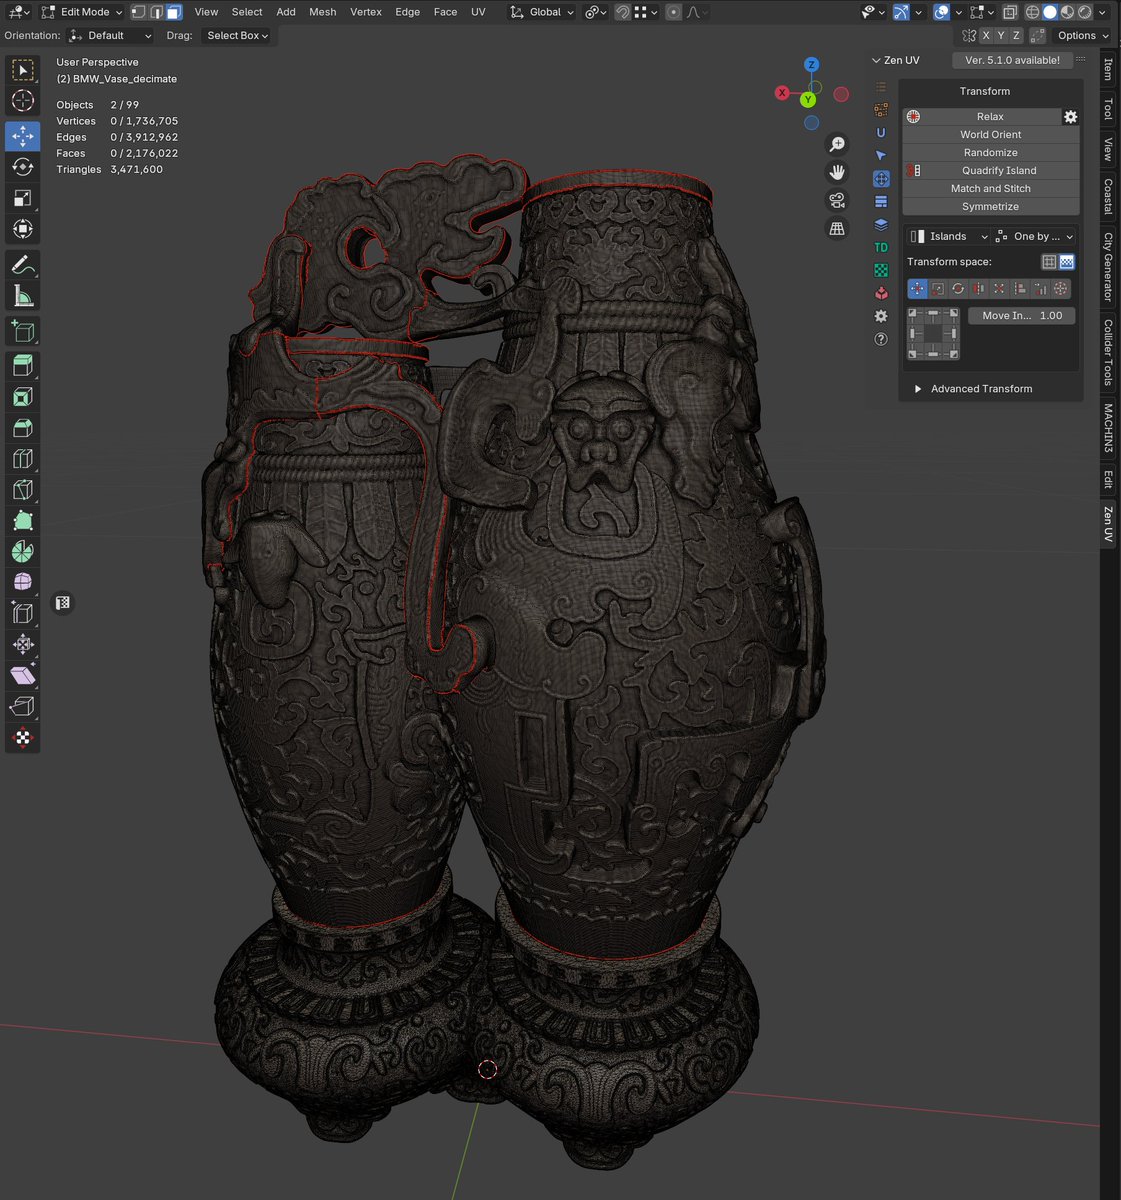Select the Rip Region tool
The image size is (1121, 1200).
pos(22,707)
